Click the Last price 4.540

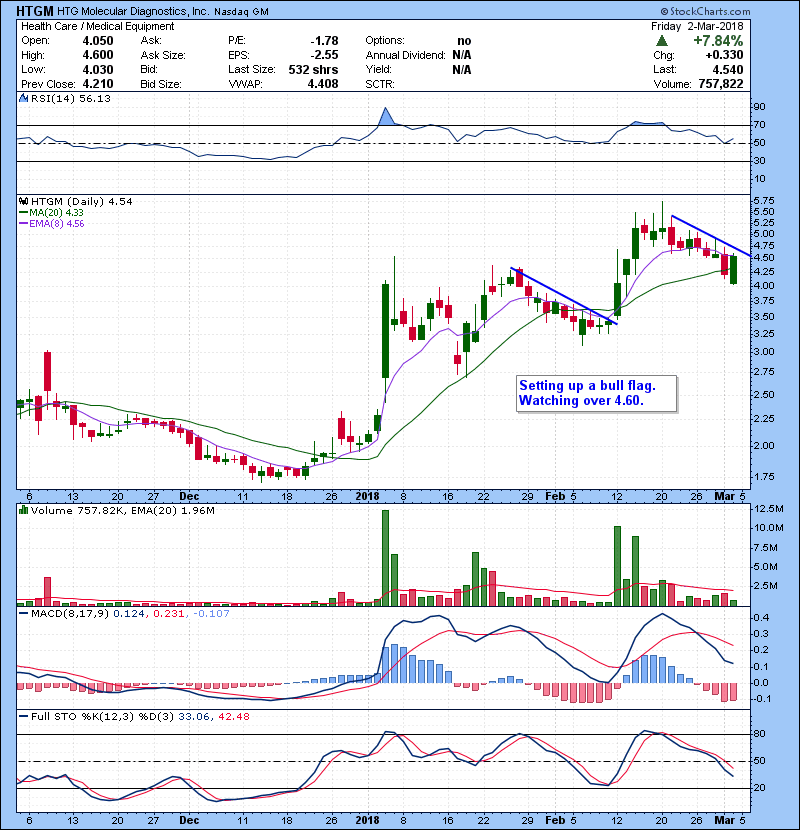[727, 69]
